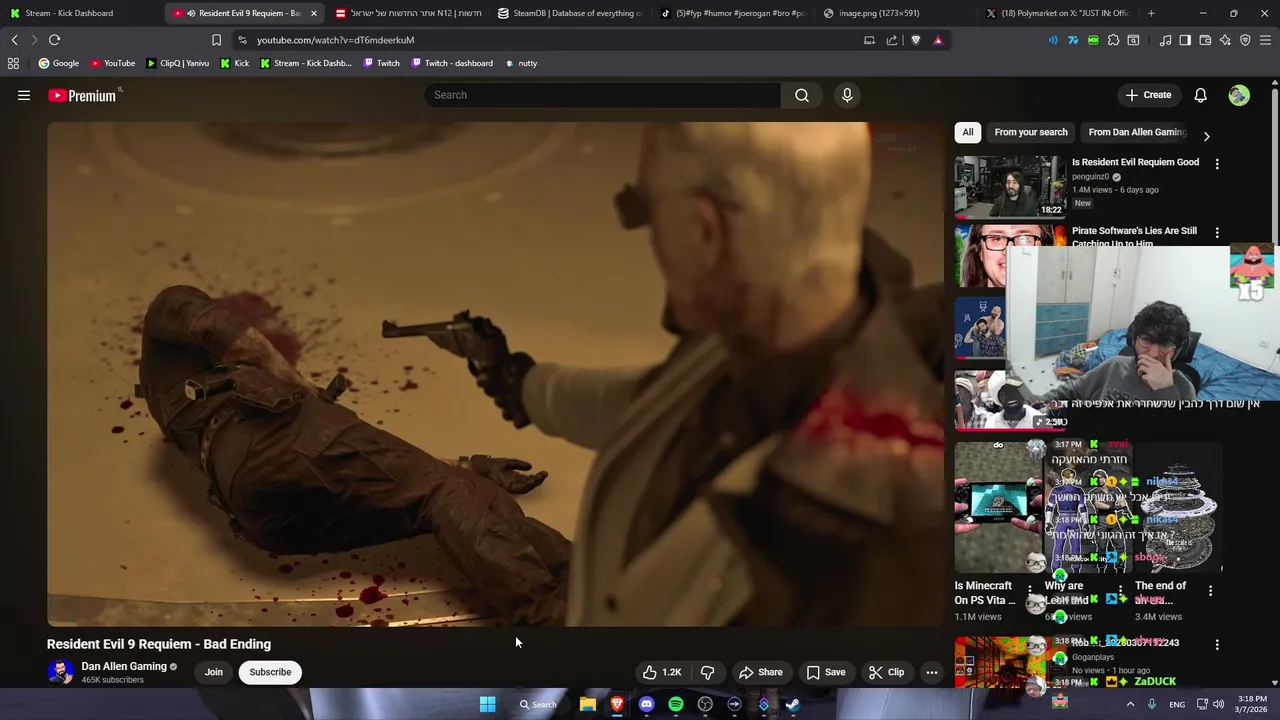Switch to the SteamDB browser tab
1280x720 pixels.
(570, 13)
